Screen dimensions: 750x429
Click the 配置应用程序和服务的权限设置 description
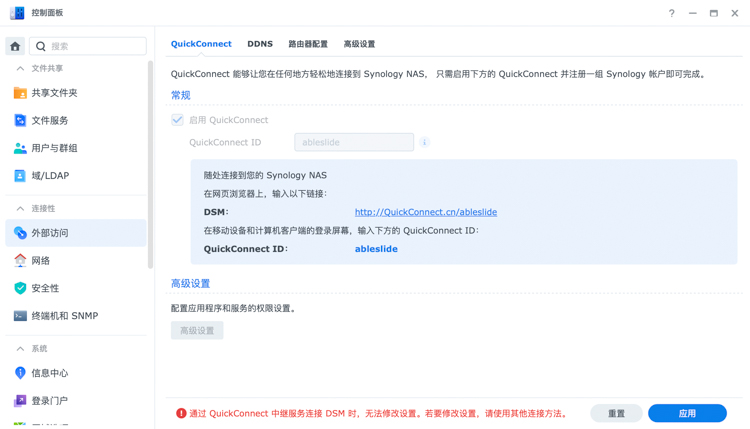233,308
